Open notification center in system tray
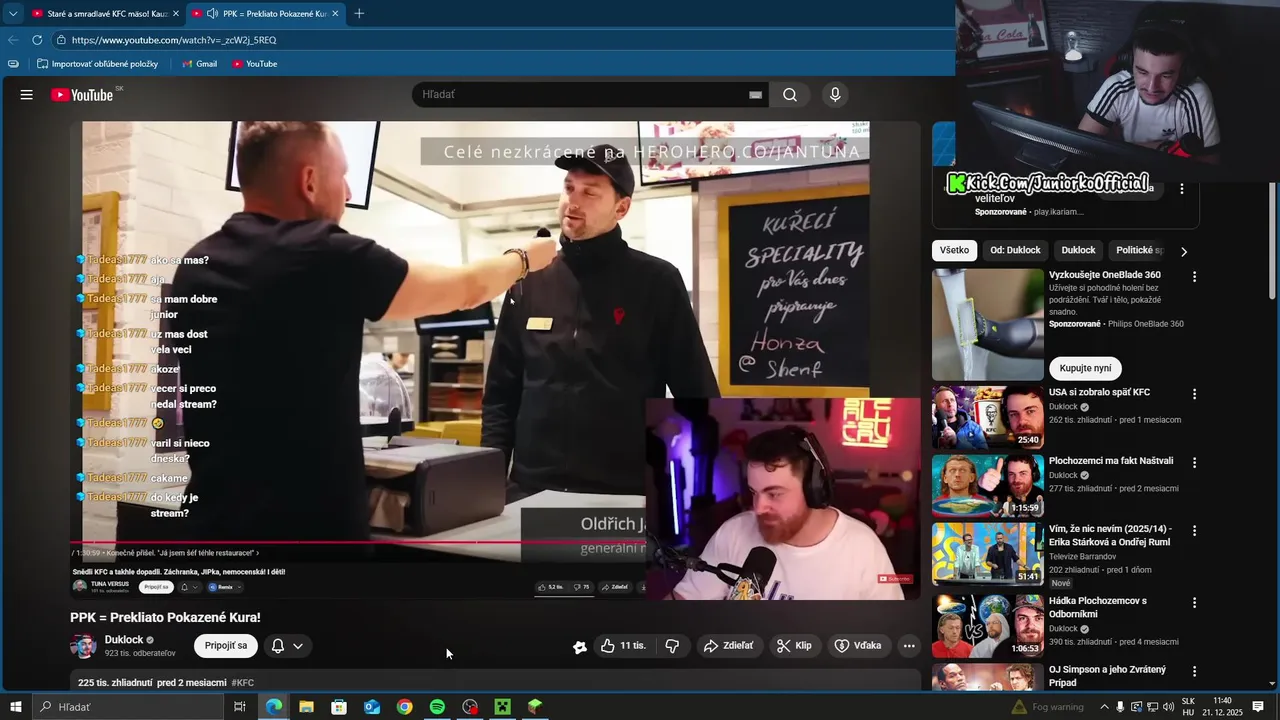This screenshot has height=720, width=1280. pyautogui.click(x=1258, y=707)
